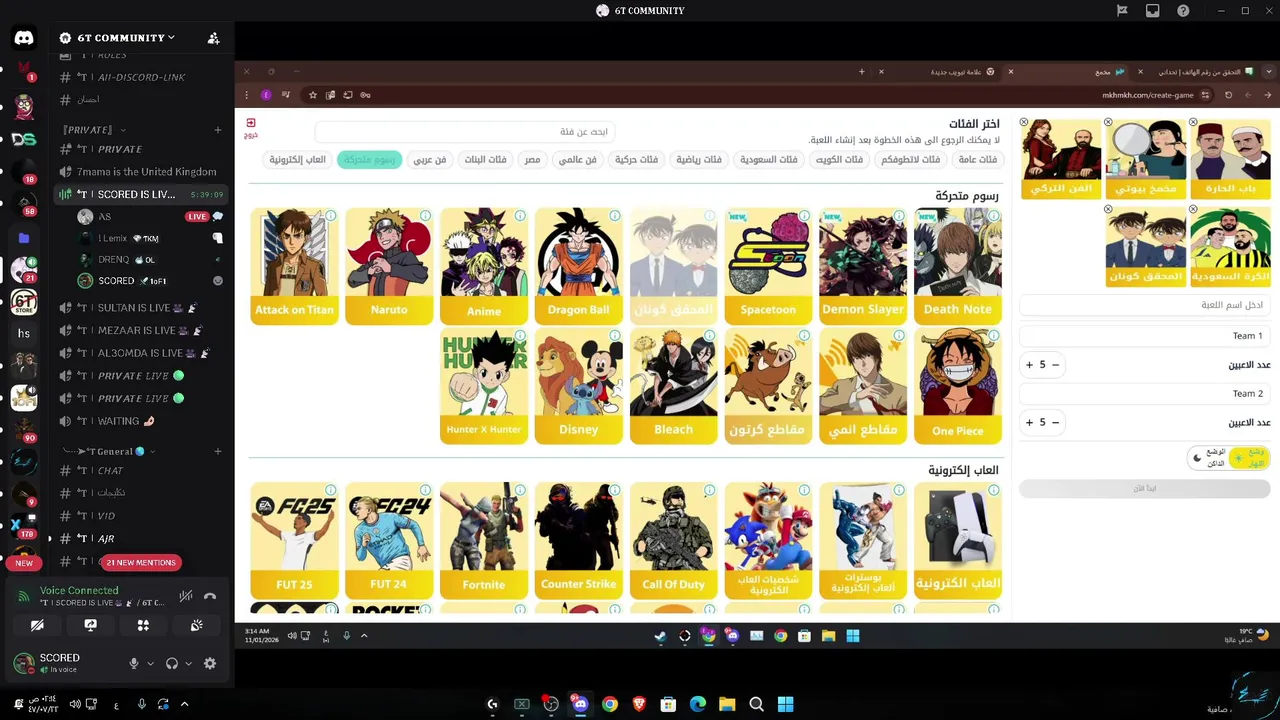Switch to day mode وضع النهار
This screenshot has width=1280, height=720.
click(1250, 458)
